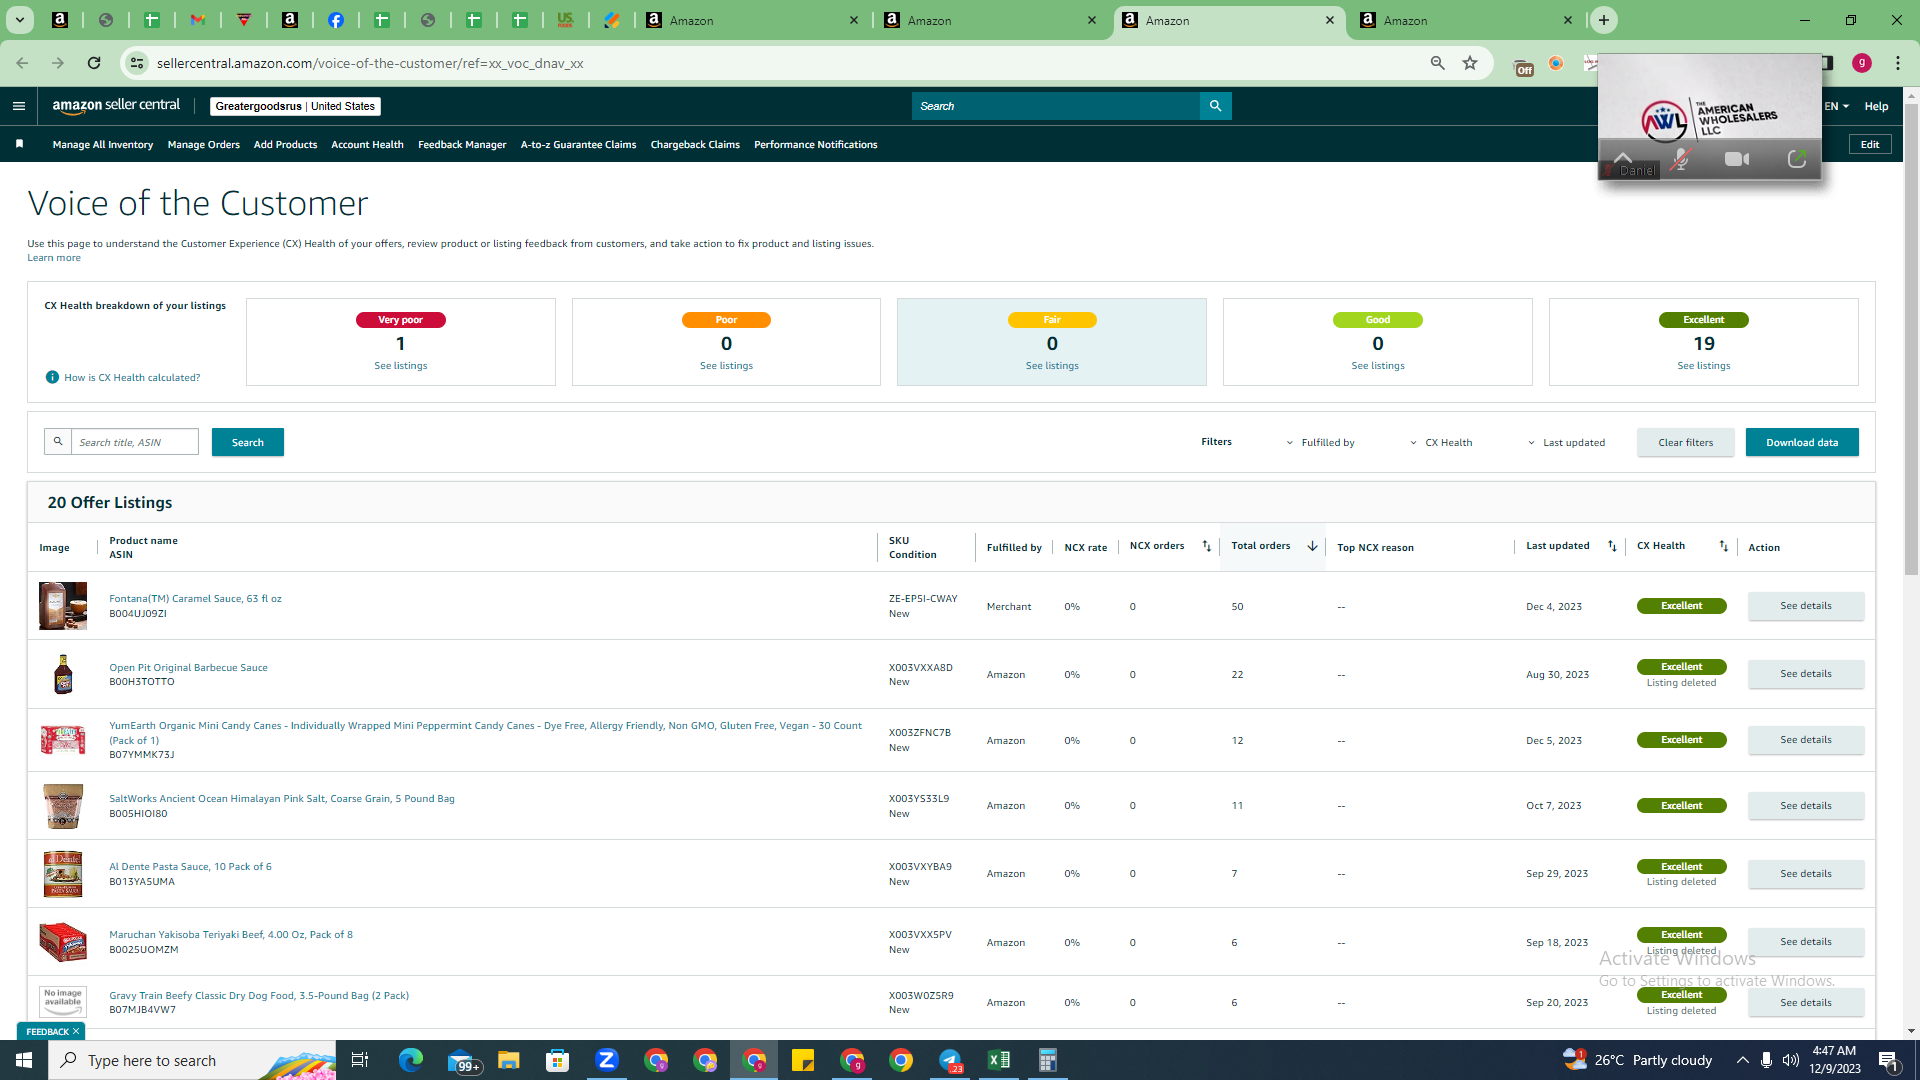Image resolution: width=1920 pixels, height=1080 pixels.
Task: Open the Windows Start menu
Action: (24, 1060)
